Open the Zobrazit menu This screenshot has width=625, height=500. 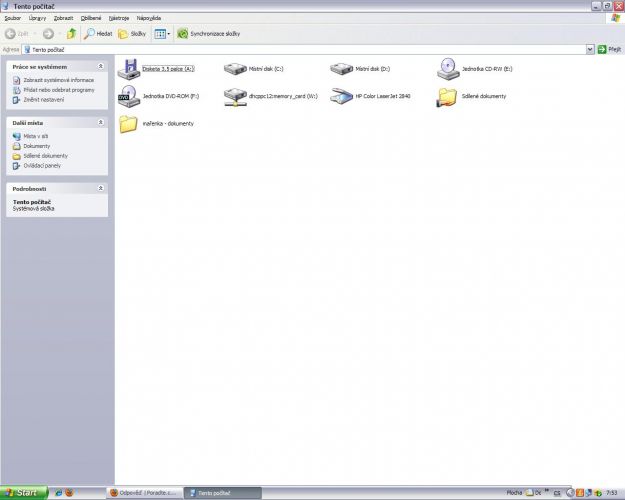63,18
